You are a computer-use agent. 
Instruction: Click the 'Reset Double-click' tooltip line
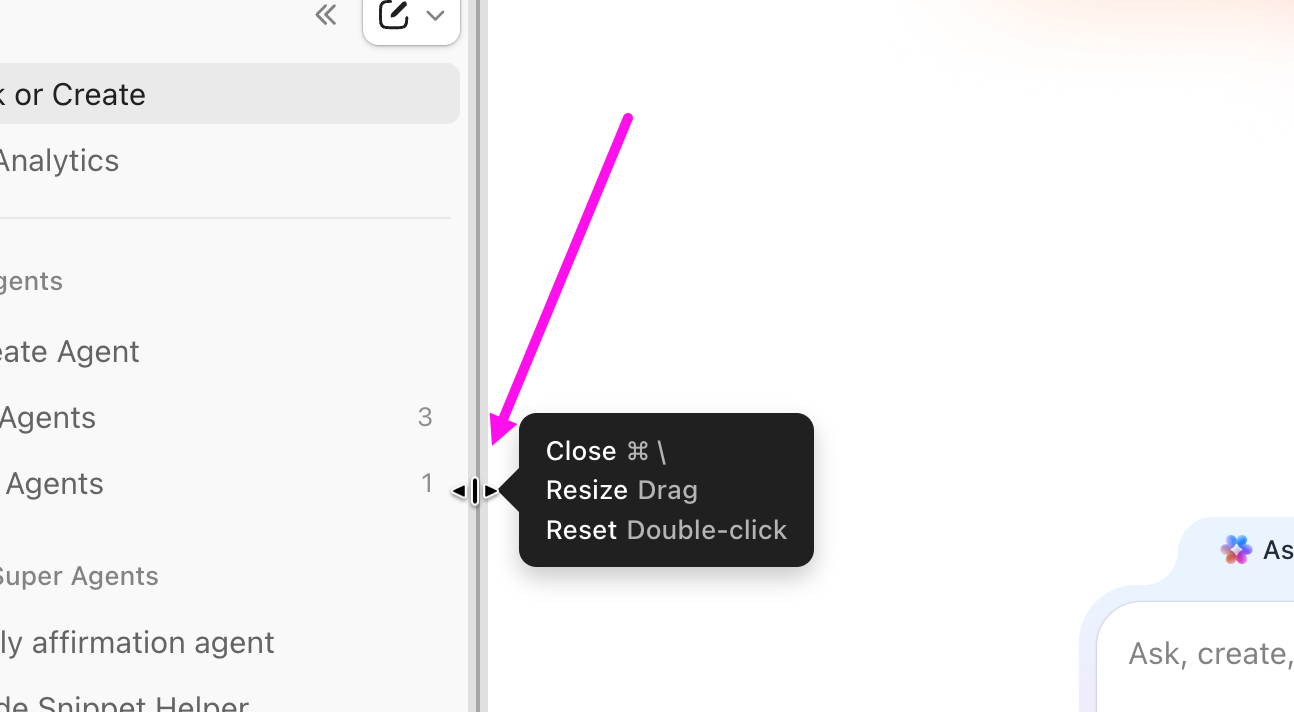(x=666, y=530)
